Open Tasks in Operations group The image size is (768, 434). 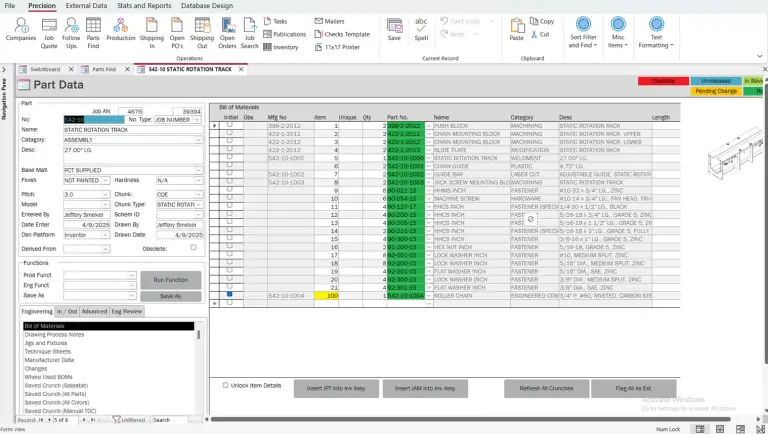pos(275,21)
